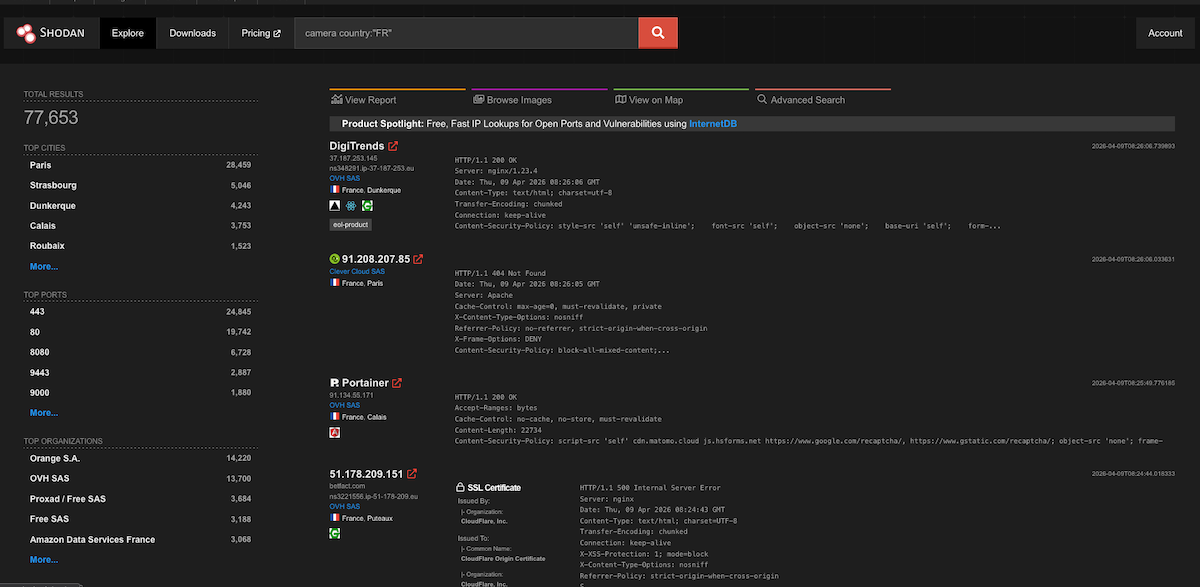Image resolution: width=1200 pixels, height=587 pixels.
Task: Open 51.178.209.151 external link icon
Action: (x=411, y=474)
